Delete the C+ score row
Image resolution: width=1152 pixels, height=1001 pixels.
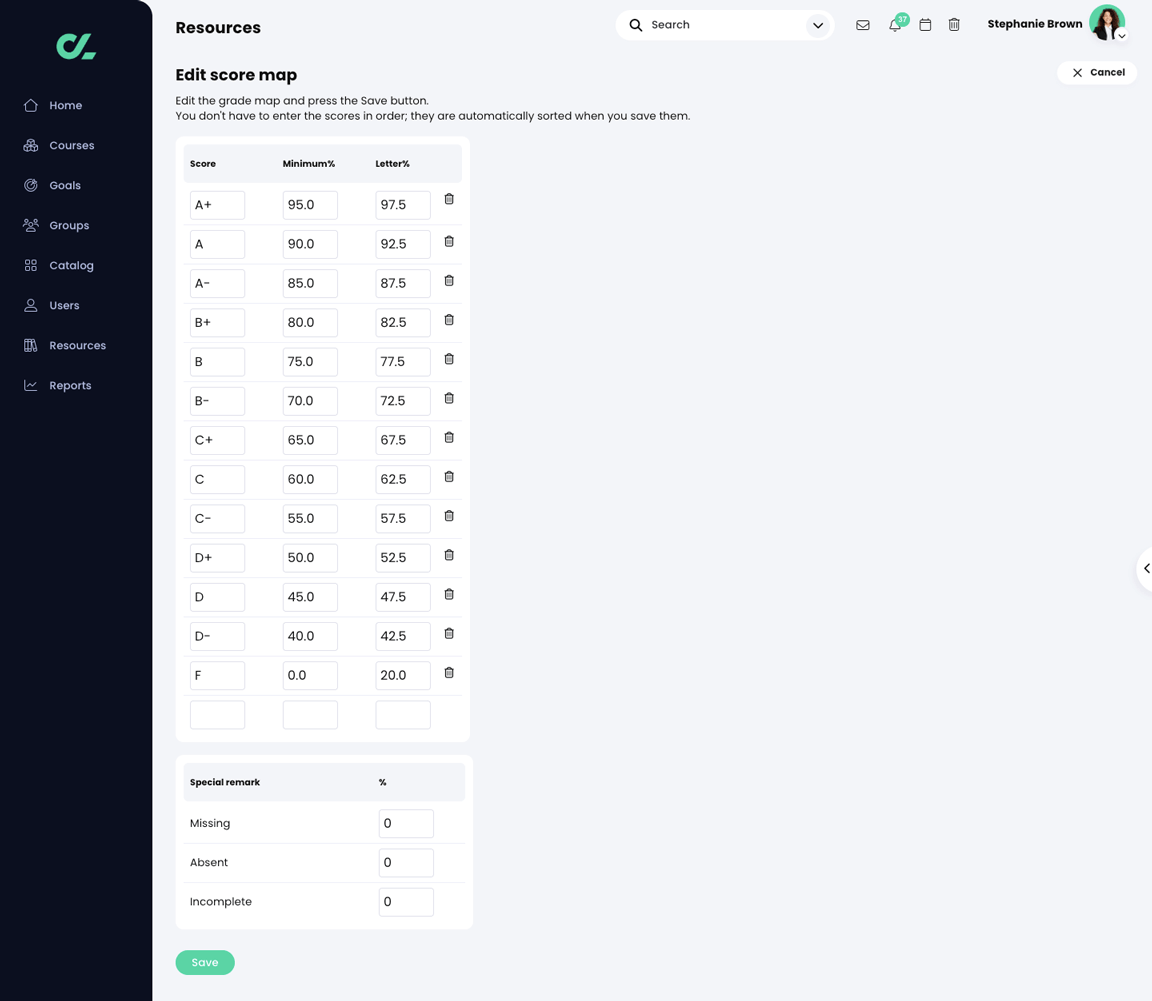coord(449,437)
